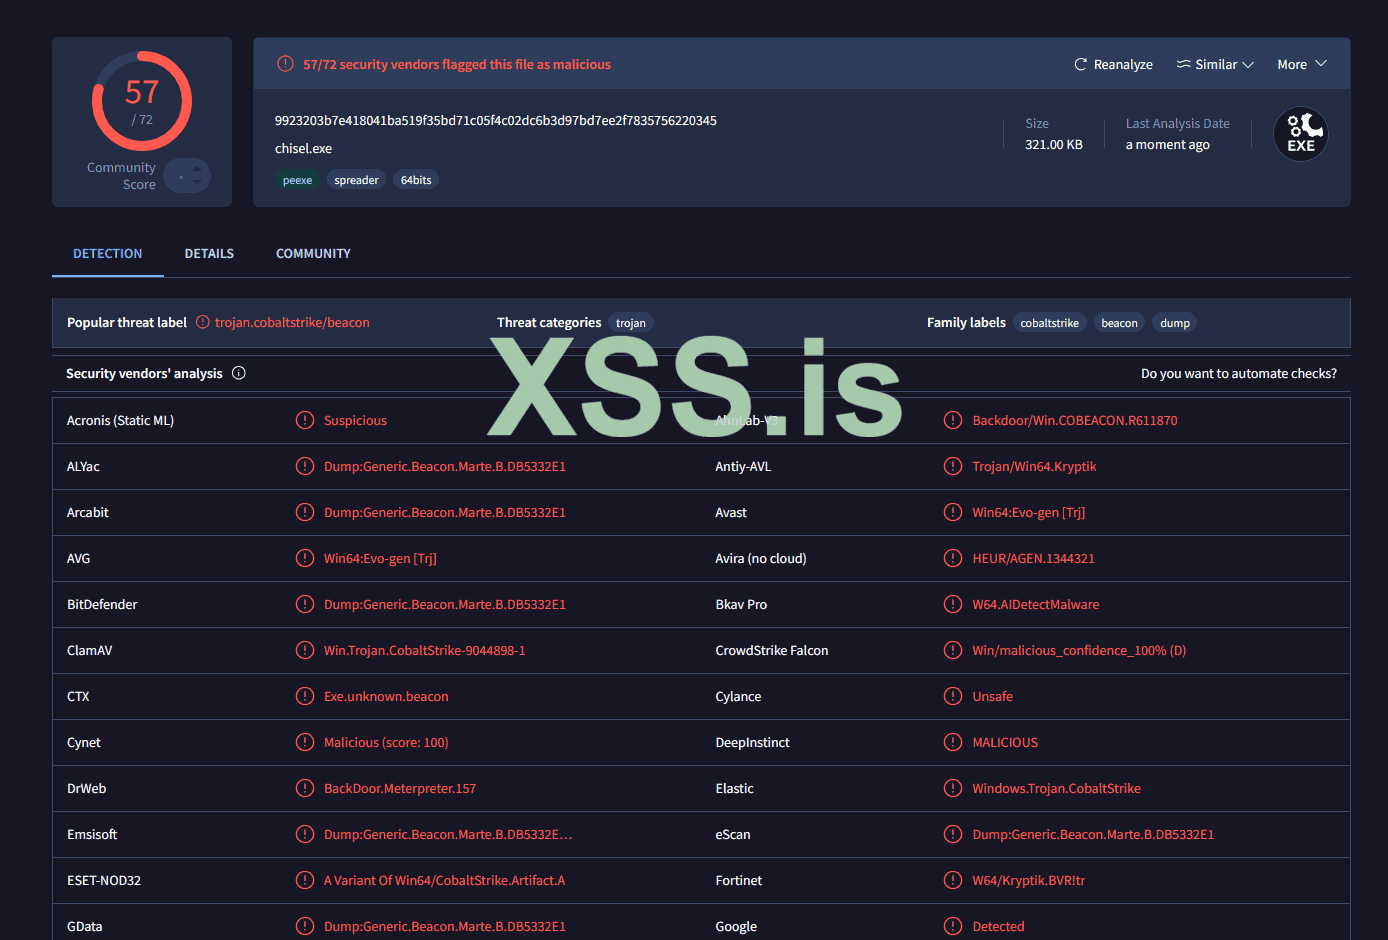Screen dimensions: 1388x940
Task: Click the alert icon in the DrWeb row
Action: coord(305,788)
